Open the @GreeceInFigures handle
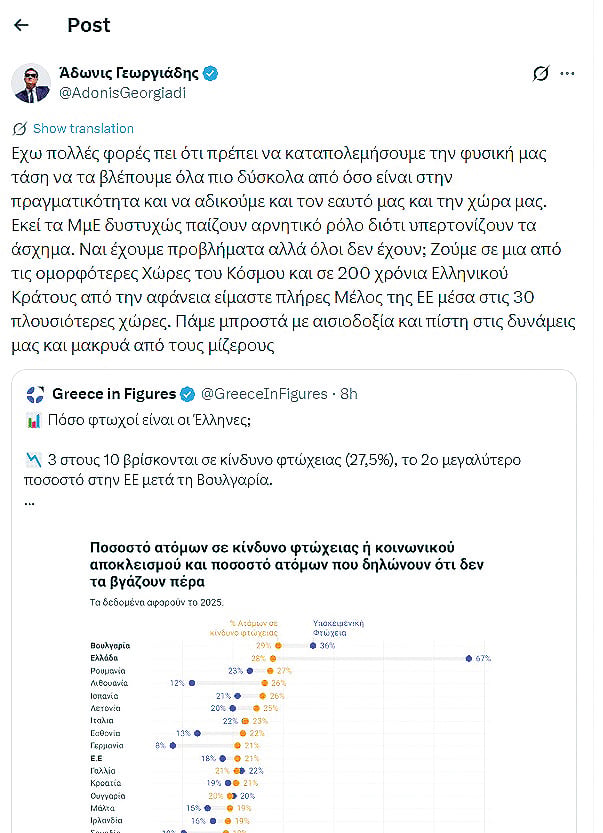The height and width of the screenshot is (833, 603). [x=264, y=394]
